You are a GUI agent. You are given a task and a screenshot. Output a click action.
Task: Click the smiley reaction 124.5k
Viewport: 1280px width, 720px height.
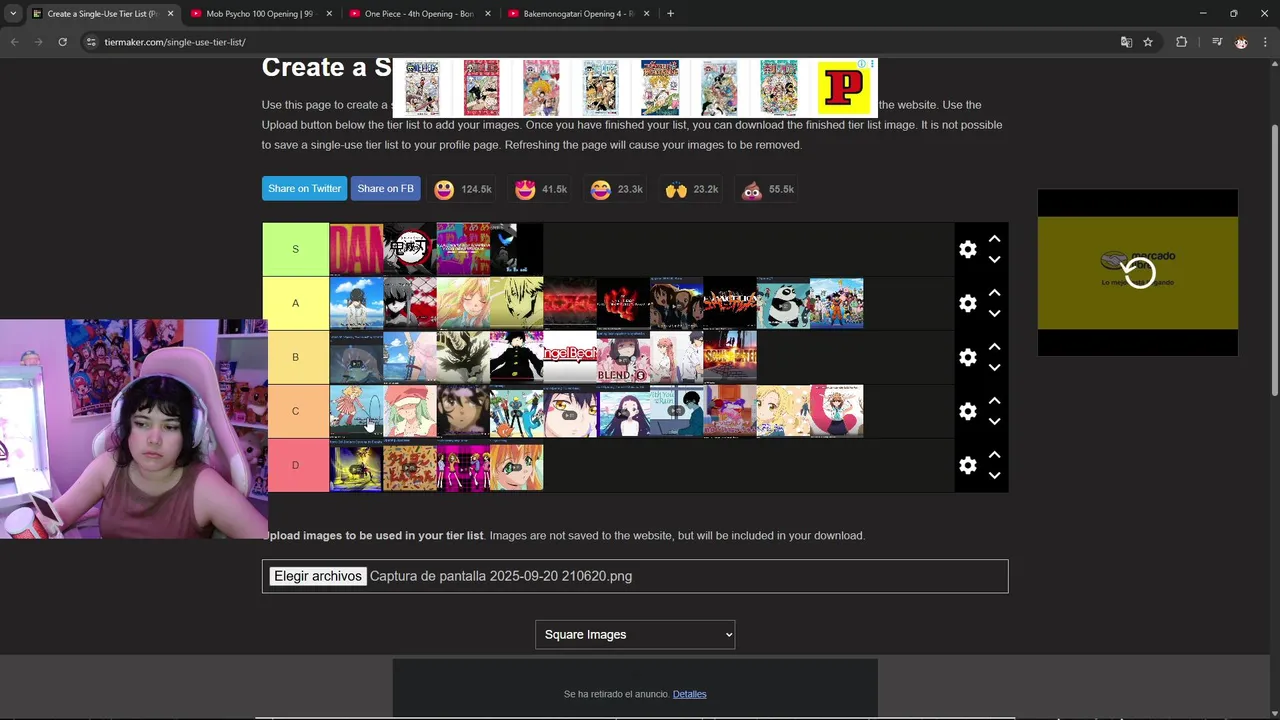[463, 189]
